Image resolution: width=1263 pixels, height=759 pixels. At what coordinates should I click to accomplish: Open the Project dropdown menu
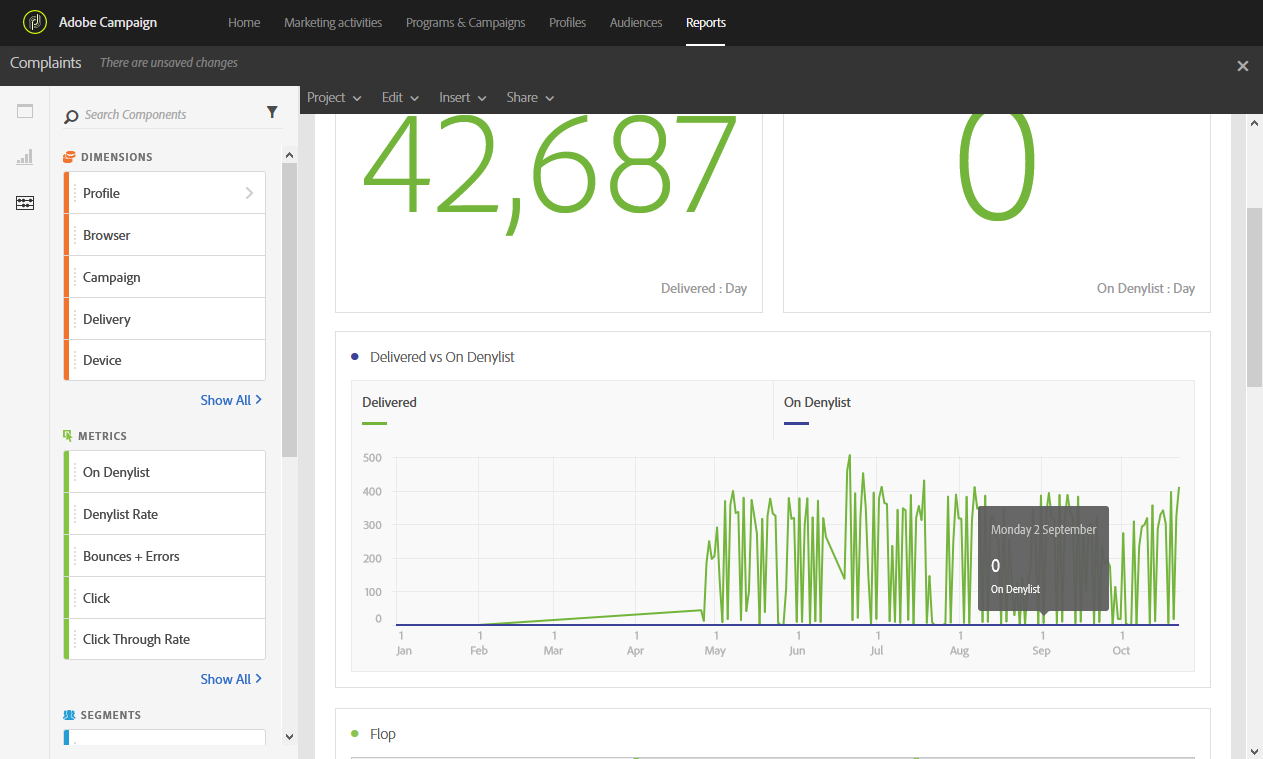[x=334, y=97]
